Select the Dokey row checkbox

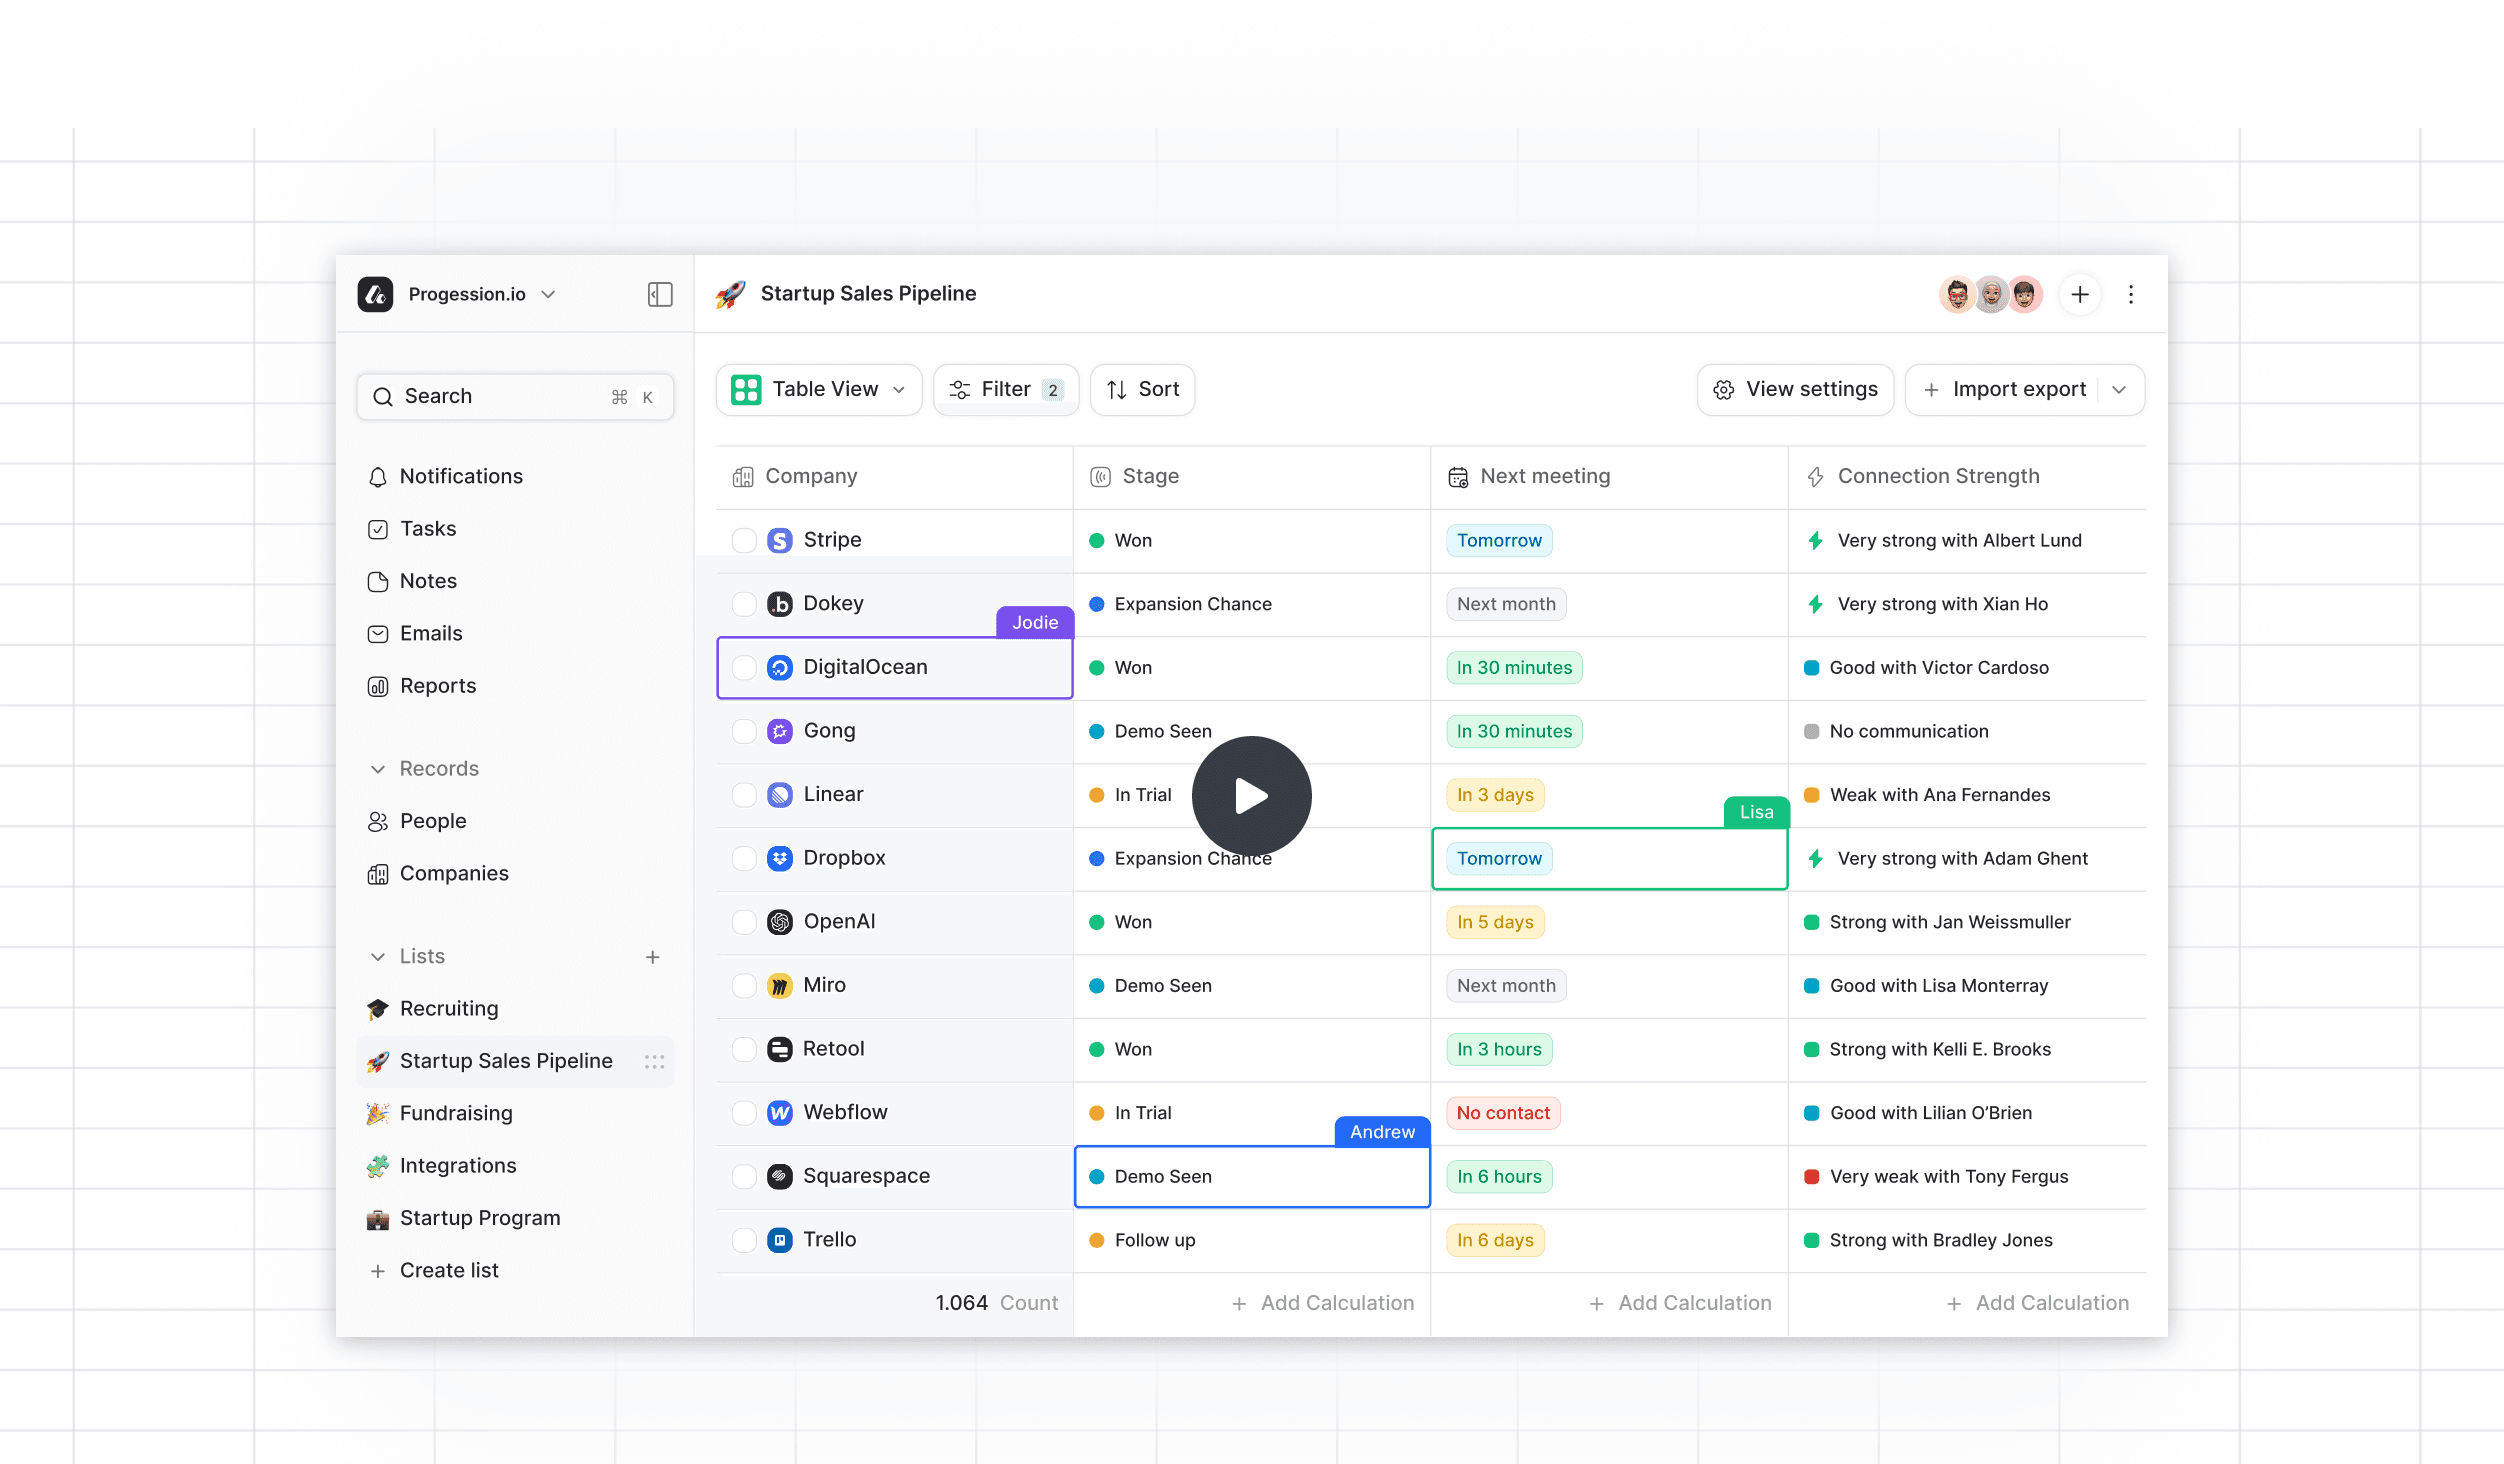(744, 604)
